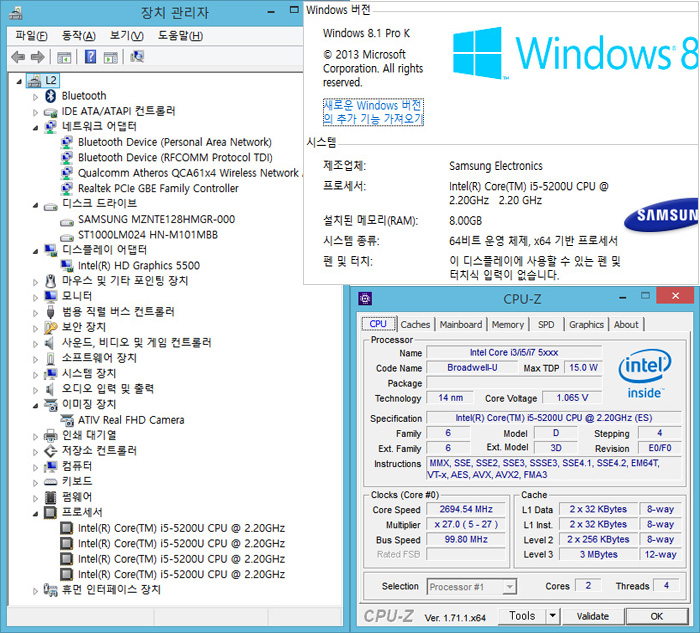Click the Tools button in CPU-Z
700x635 pixels.
click(x=522, y=616)
